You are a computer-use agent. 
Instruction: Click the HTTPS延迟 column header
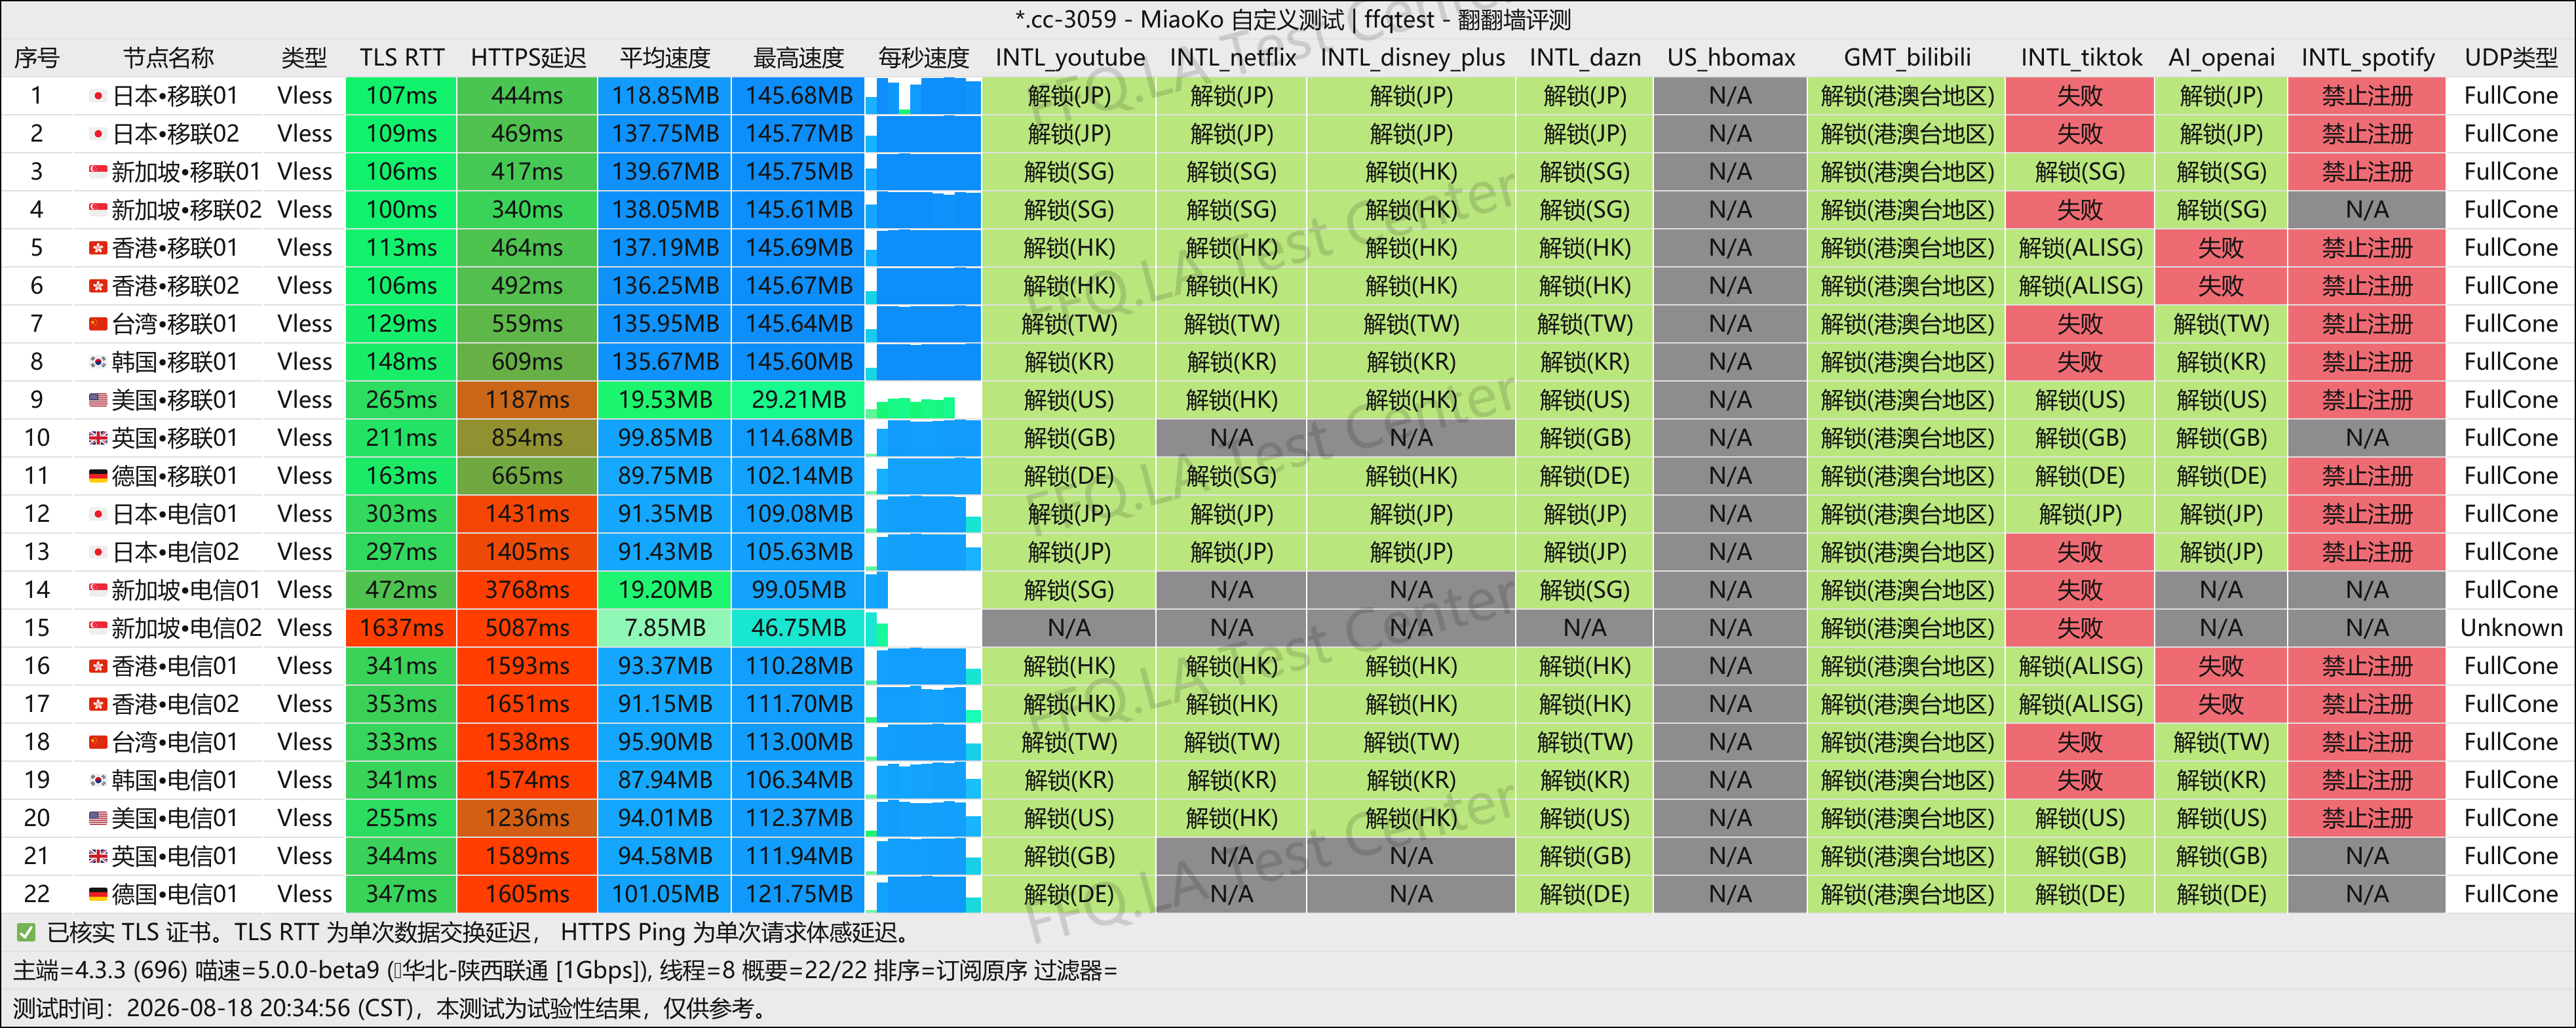click(528, 58)
